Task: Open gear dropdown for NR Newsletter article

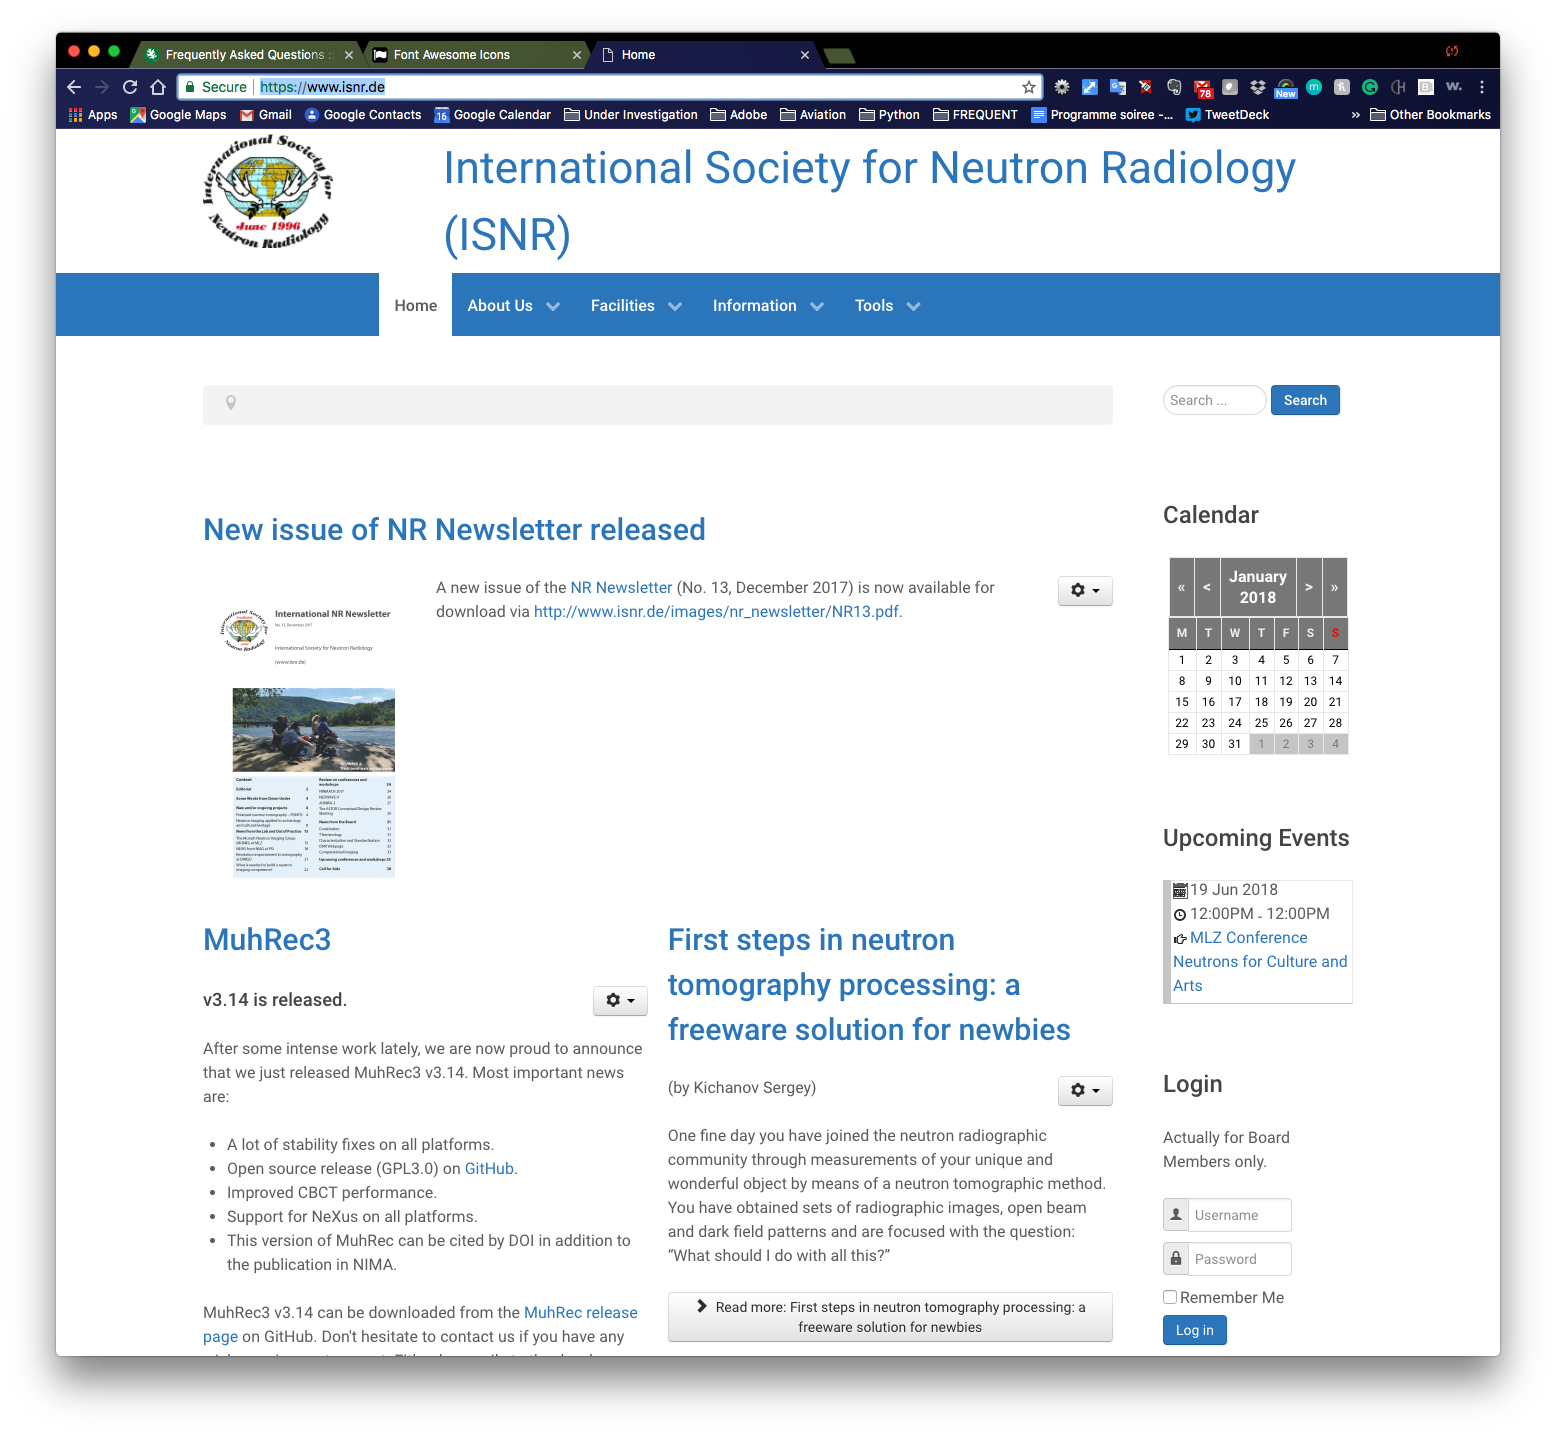Action: (x=1085, y=591)
